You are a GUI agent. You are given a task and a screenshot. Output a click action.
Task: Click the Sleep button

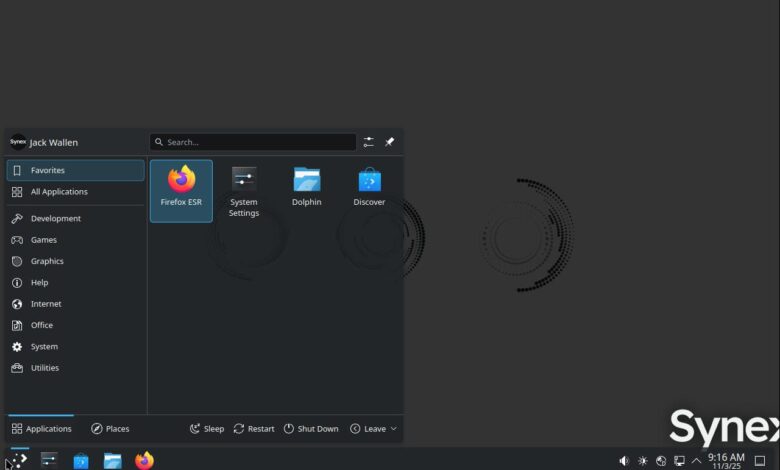207,429
